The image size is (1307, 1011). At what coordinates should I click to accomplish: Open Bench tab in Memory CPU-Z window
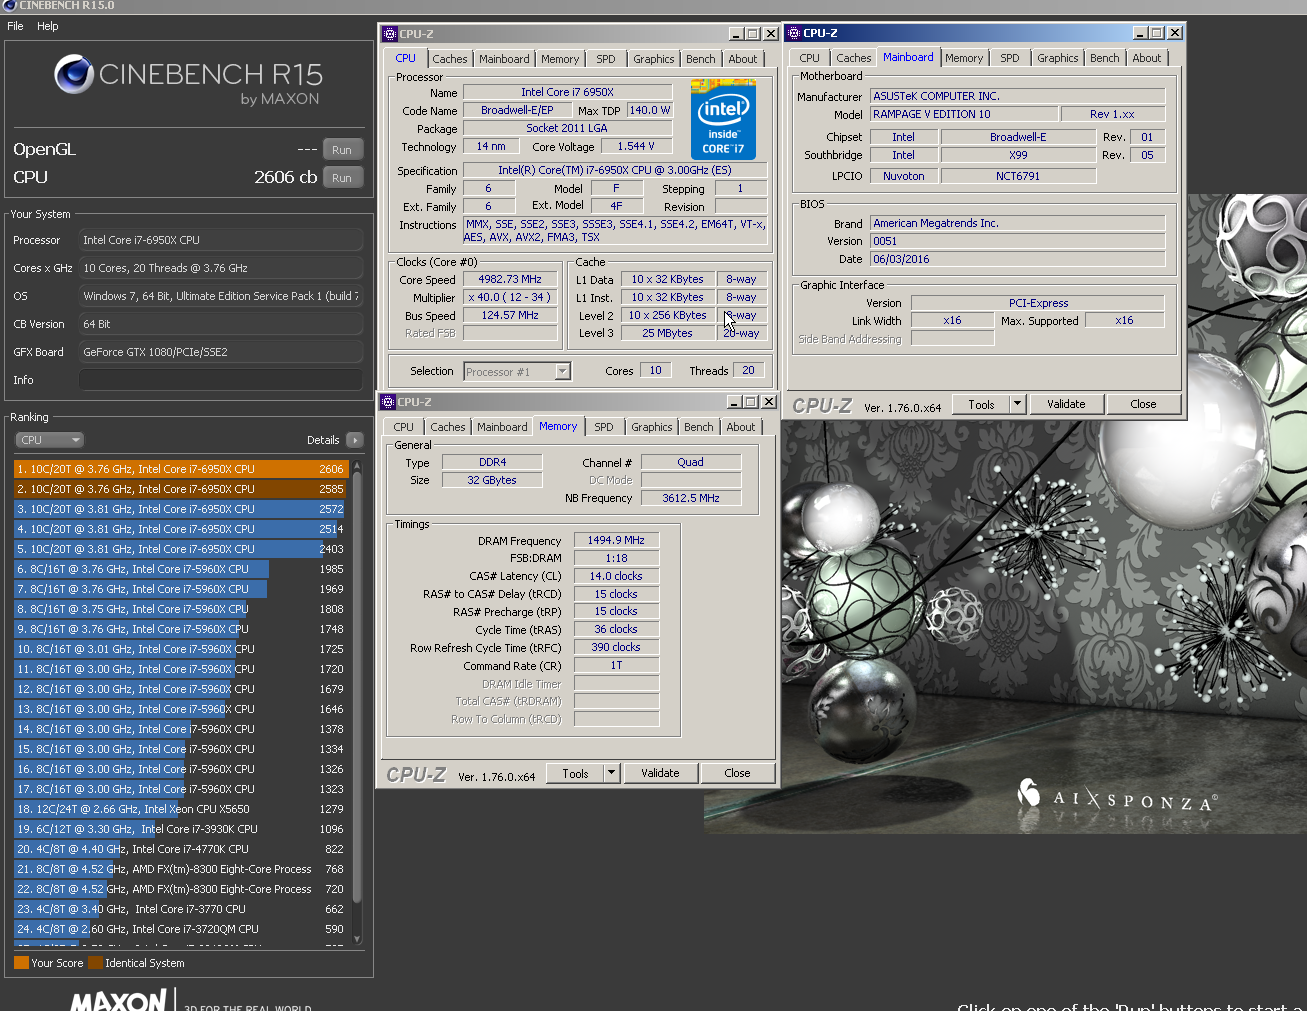pyautogui.click(x=699, y=427)
